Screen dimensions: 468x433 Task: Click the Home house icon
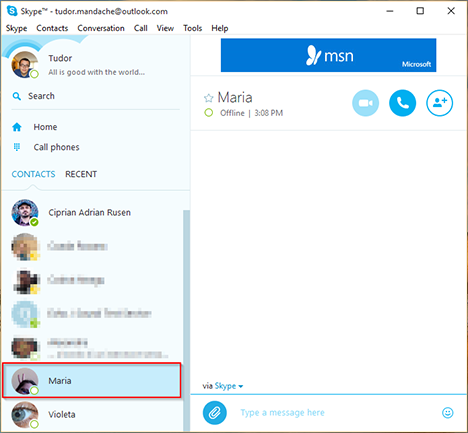click(17, 127)
